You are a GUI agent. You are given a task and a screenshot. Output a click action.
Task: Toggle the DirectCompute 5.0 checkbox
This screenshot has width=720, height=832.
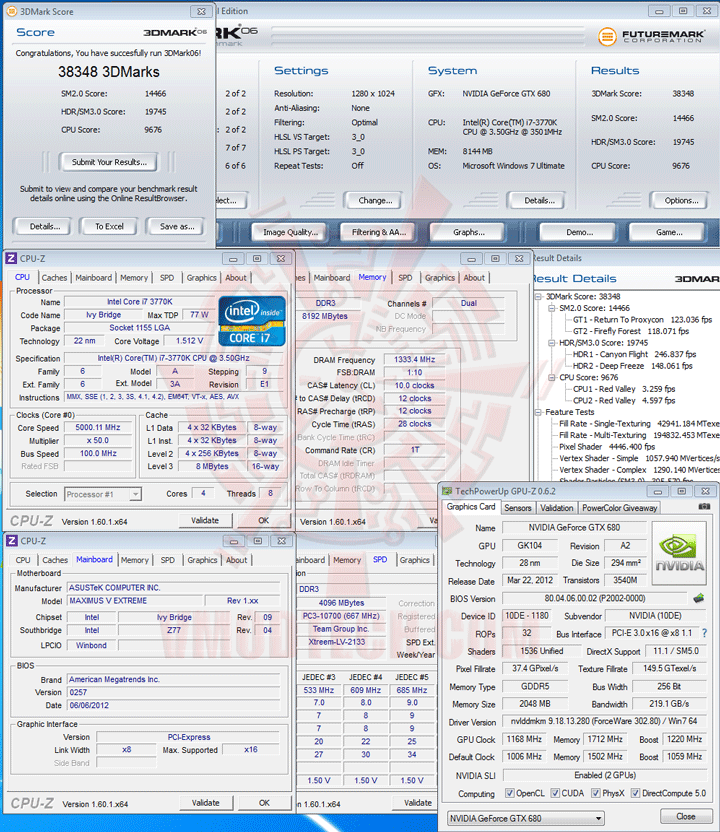point(635,793)
